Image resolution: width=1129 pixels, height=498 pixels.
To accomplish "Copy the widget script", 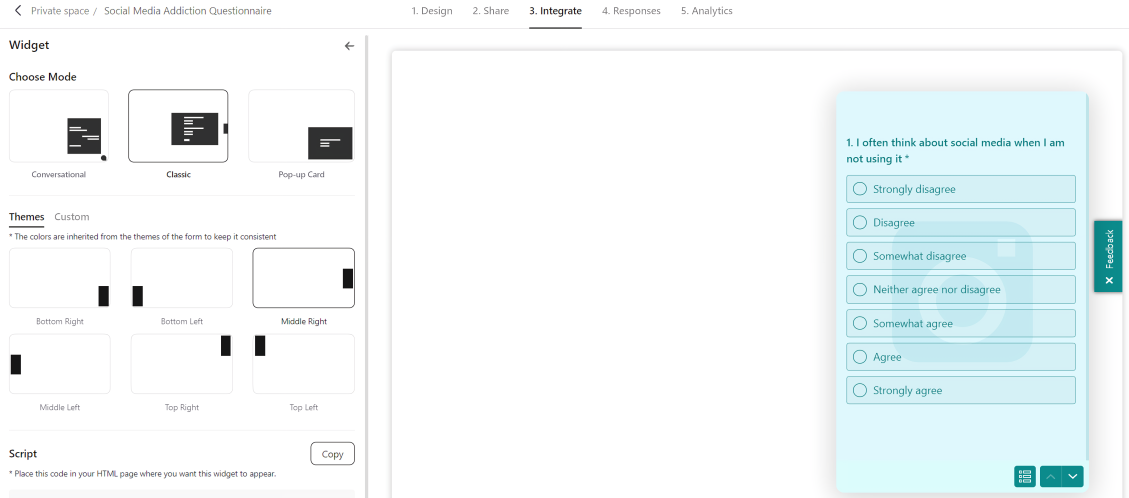I will tap(333, 454).
